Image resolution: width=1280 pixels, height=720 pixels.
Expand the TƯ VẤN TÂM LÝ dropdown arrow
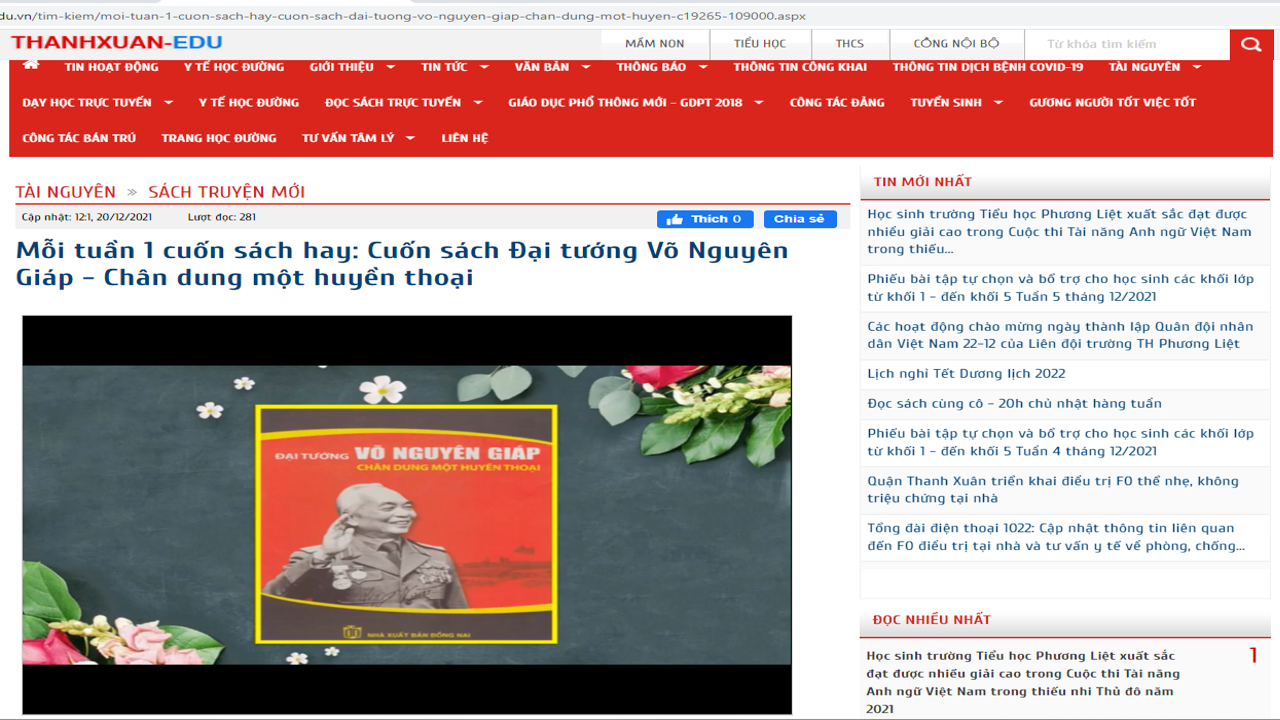tap(410, 138)
